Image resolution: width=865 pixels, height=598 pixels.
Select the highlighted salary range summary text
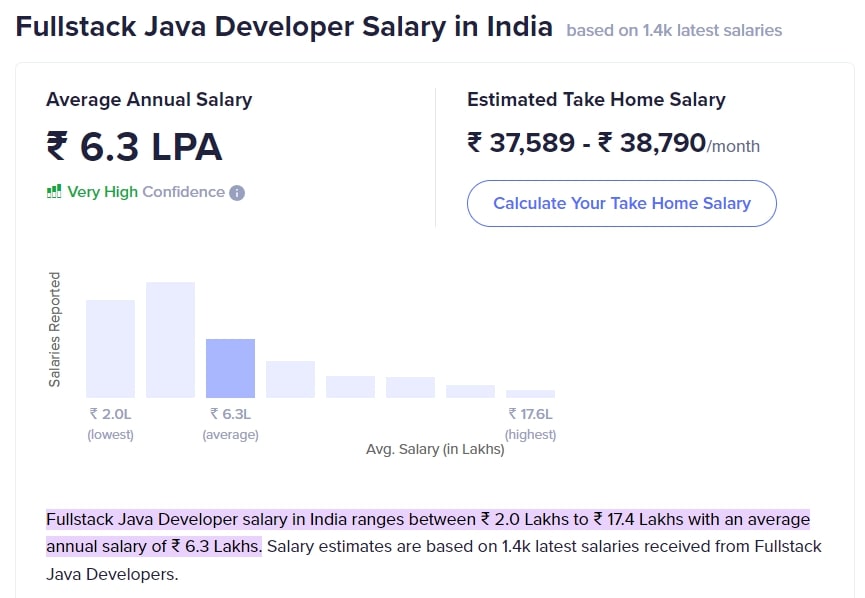coord(428,520)
